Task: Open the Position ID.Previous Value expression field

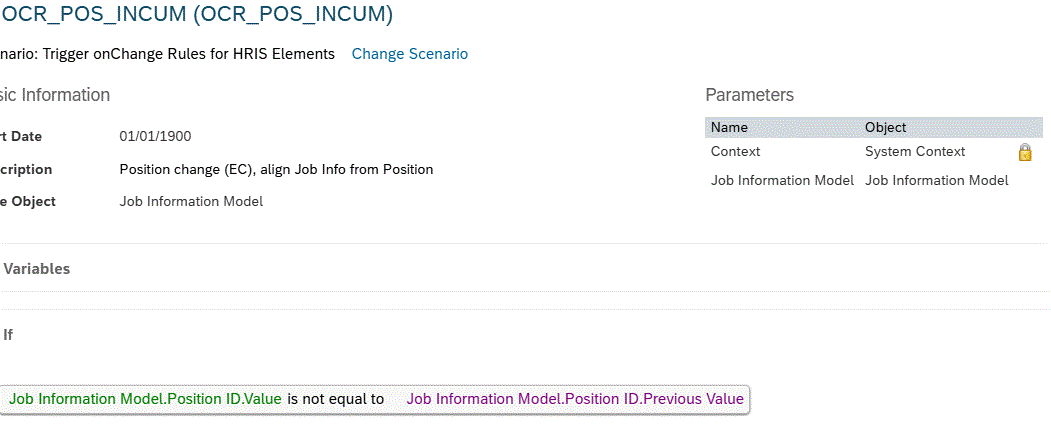Action: [x=575, y=399]
